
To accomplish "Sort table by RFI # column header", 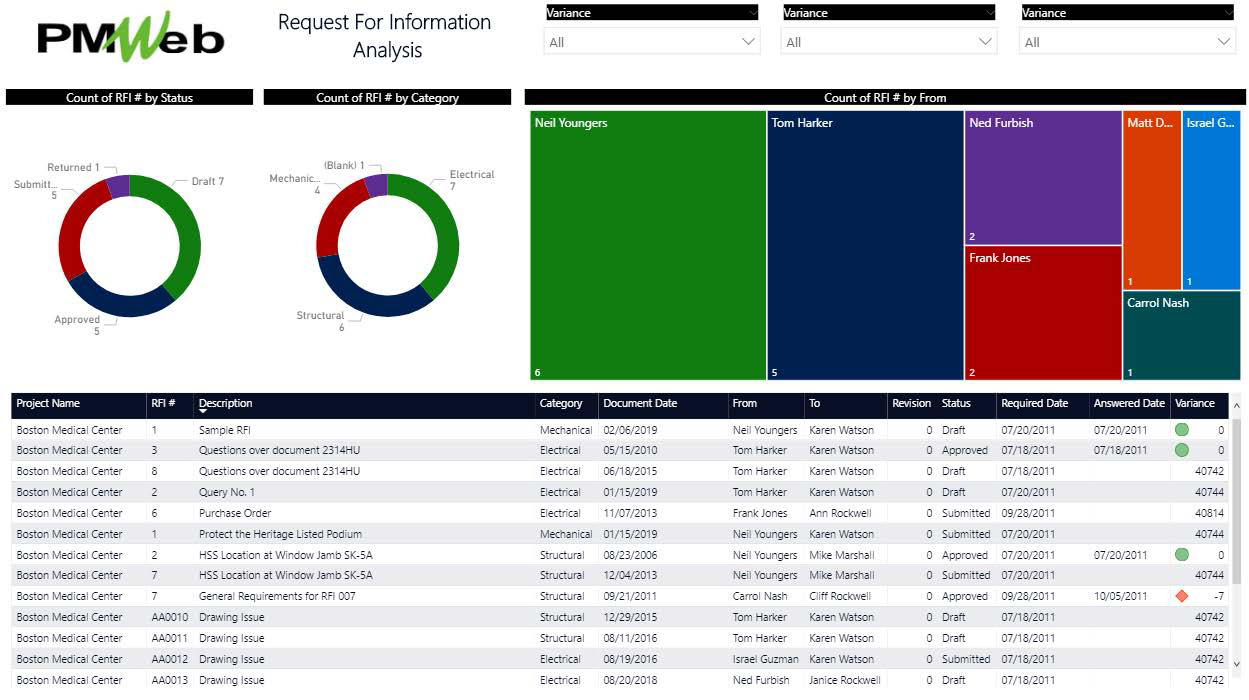I will pos(163,403).
